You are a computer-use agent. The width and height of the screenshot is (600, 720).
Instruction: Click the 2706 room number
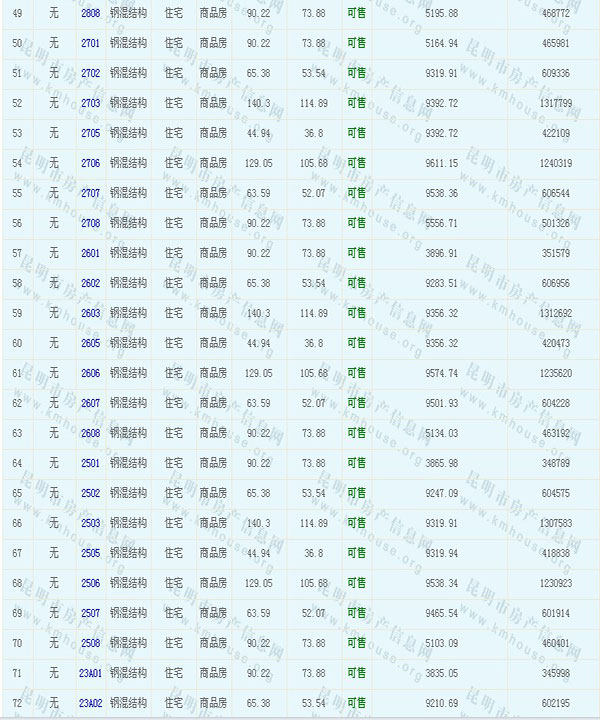pyautogui.click(x=90, y=164)
